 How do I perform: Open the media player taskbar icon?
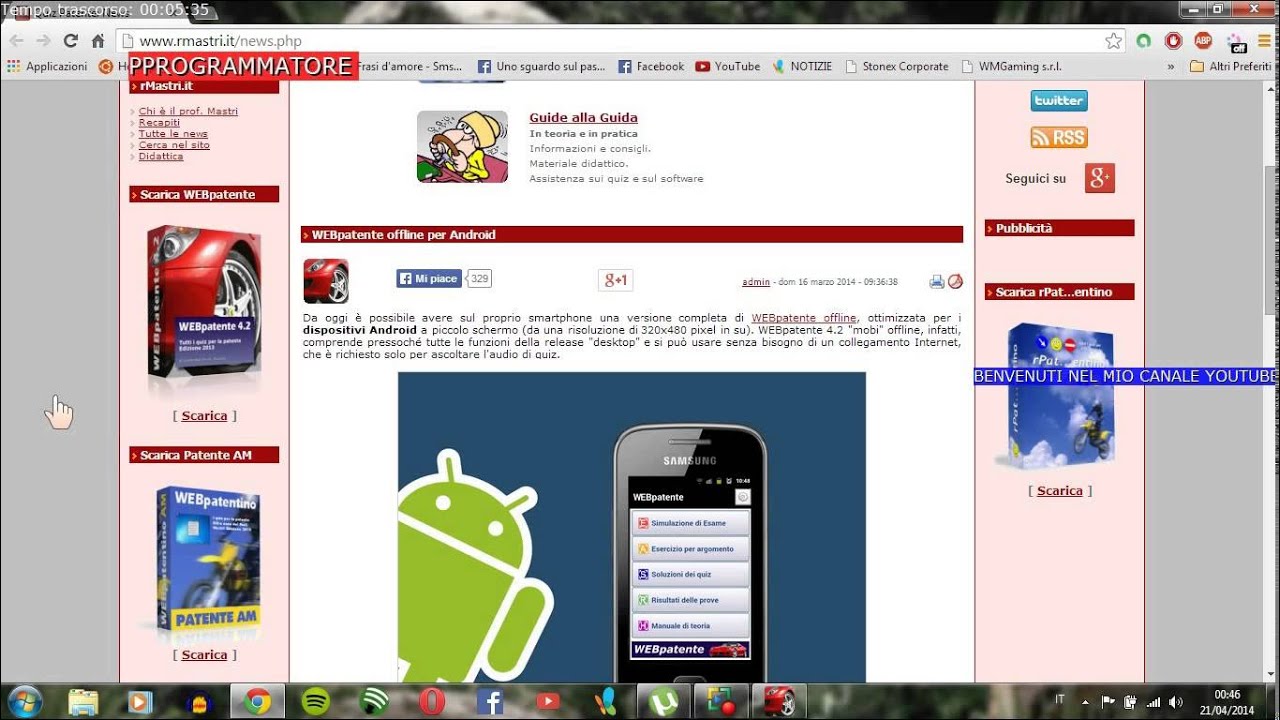pyautogui.click(x=140, y=702)
